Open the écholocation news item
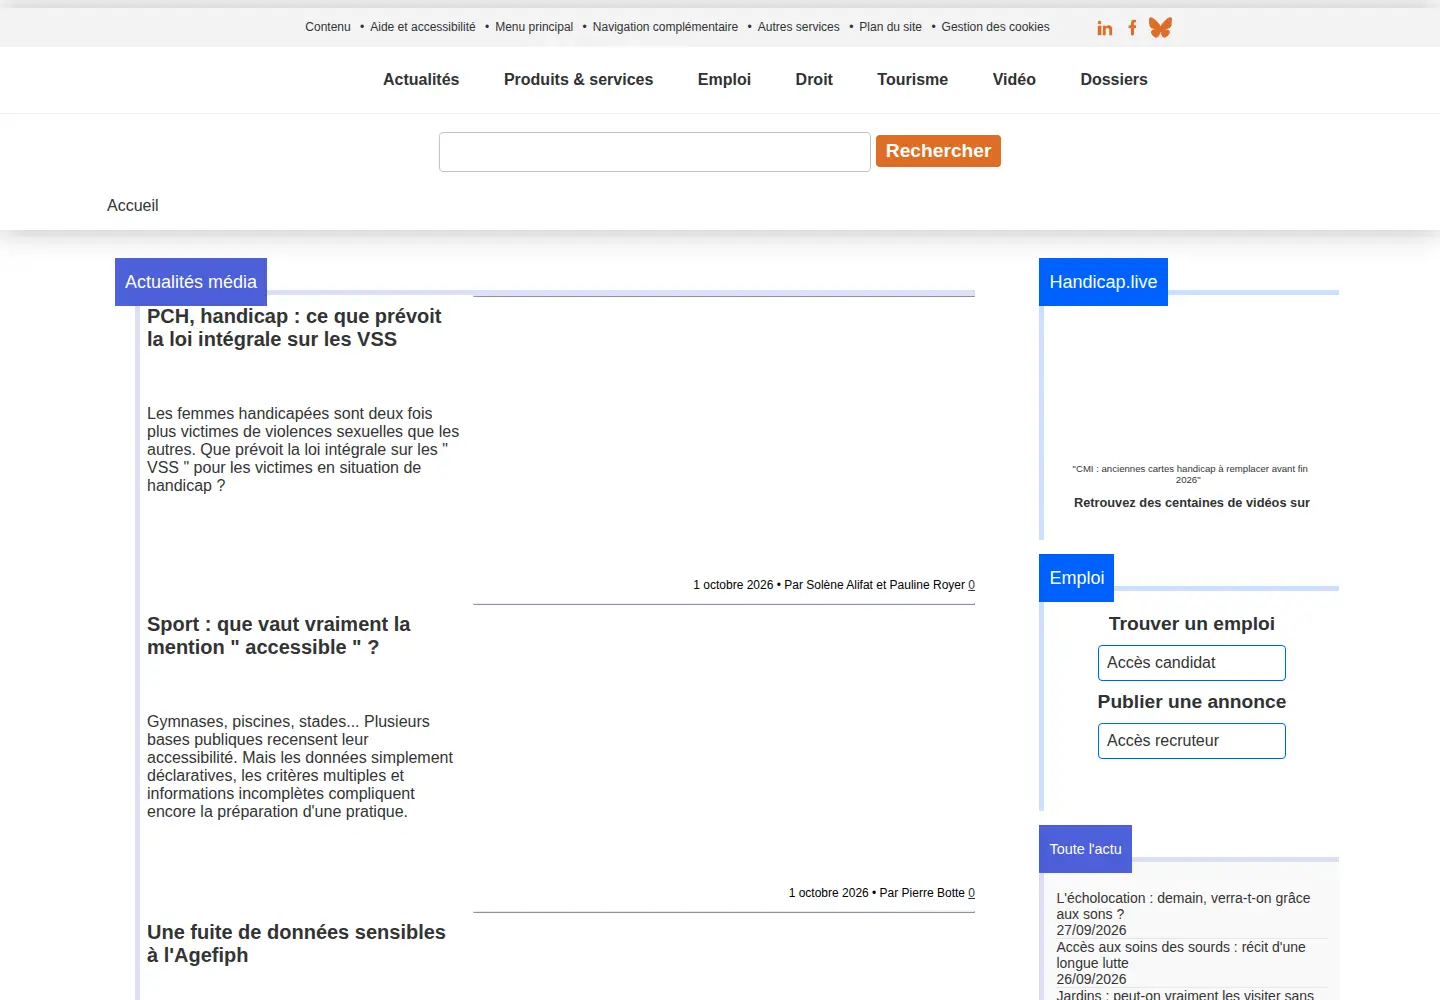The image size is (1440, 1000). (x=1183, y=906)
